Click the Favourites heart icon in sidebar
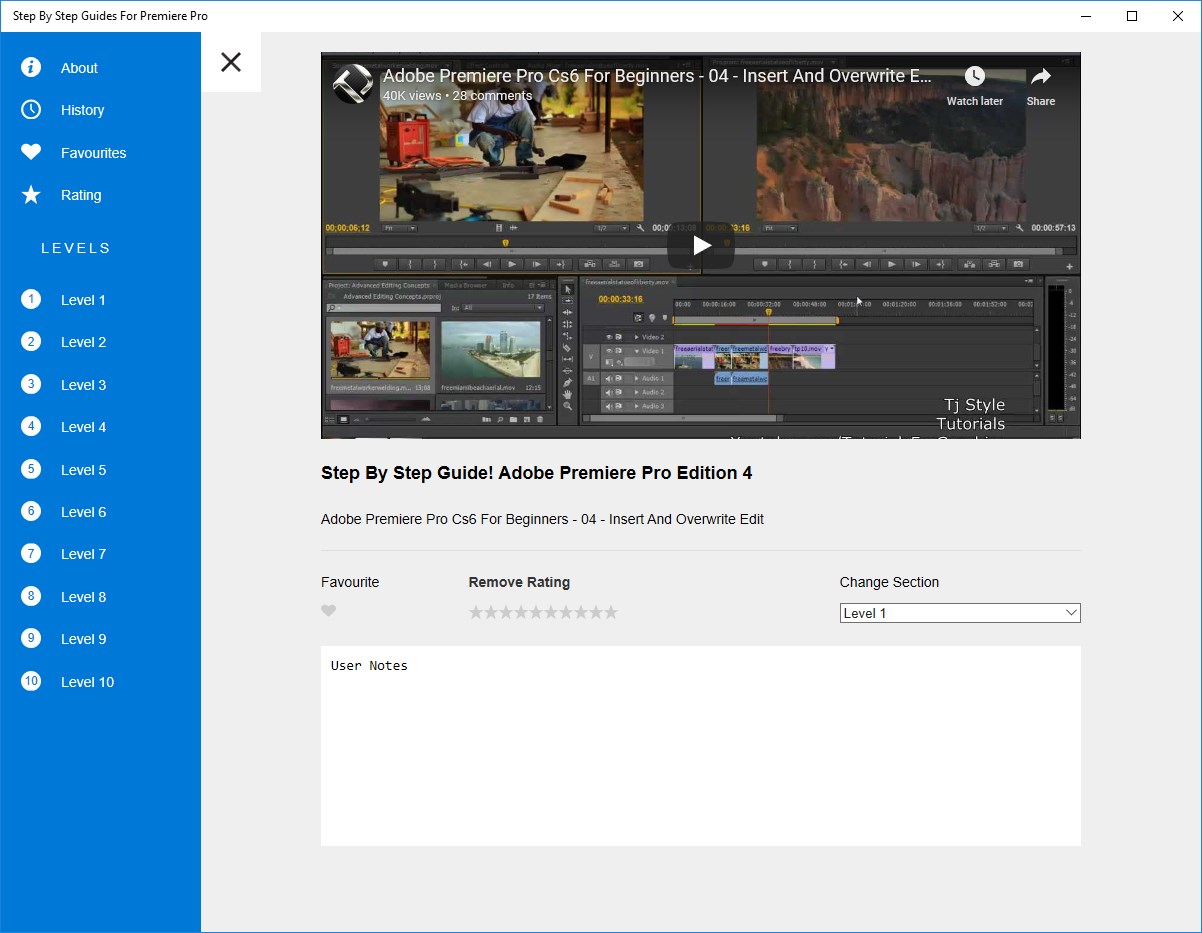 pos(31,152)
